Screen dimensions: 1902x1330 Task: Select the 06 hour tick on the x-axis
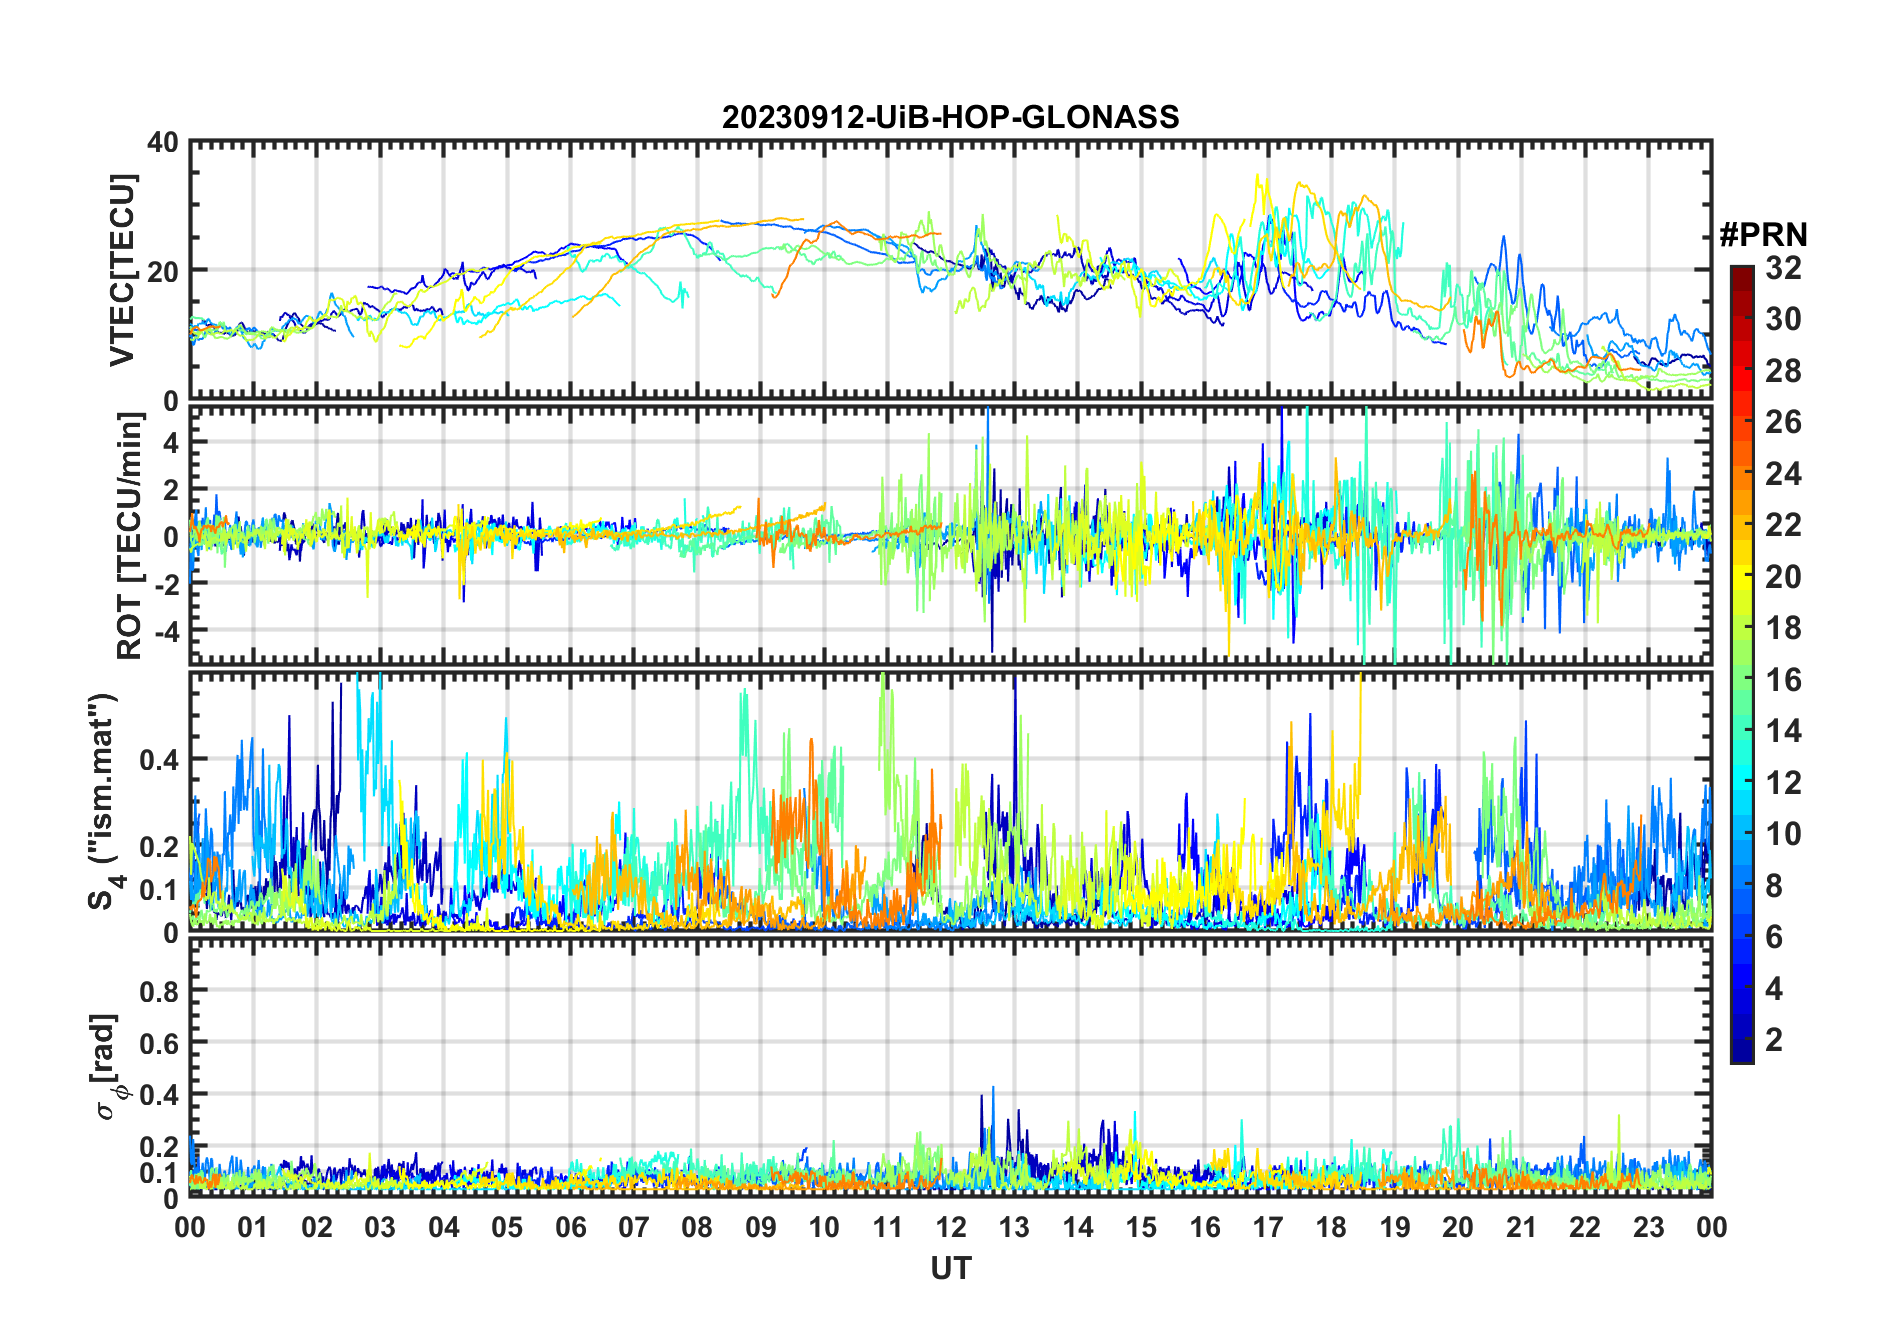(571, 1227)
